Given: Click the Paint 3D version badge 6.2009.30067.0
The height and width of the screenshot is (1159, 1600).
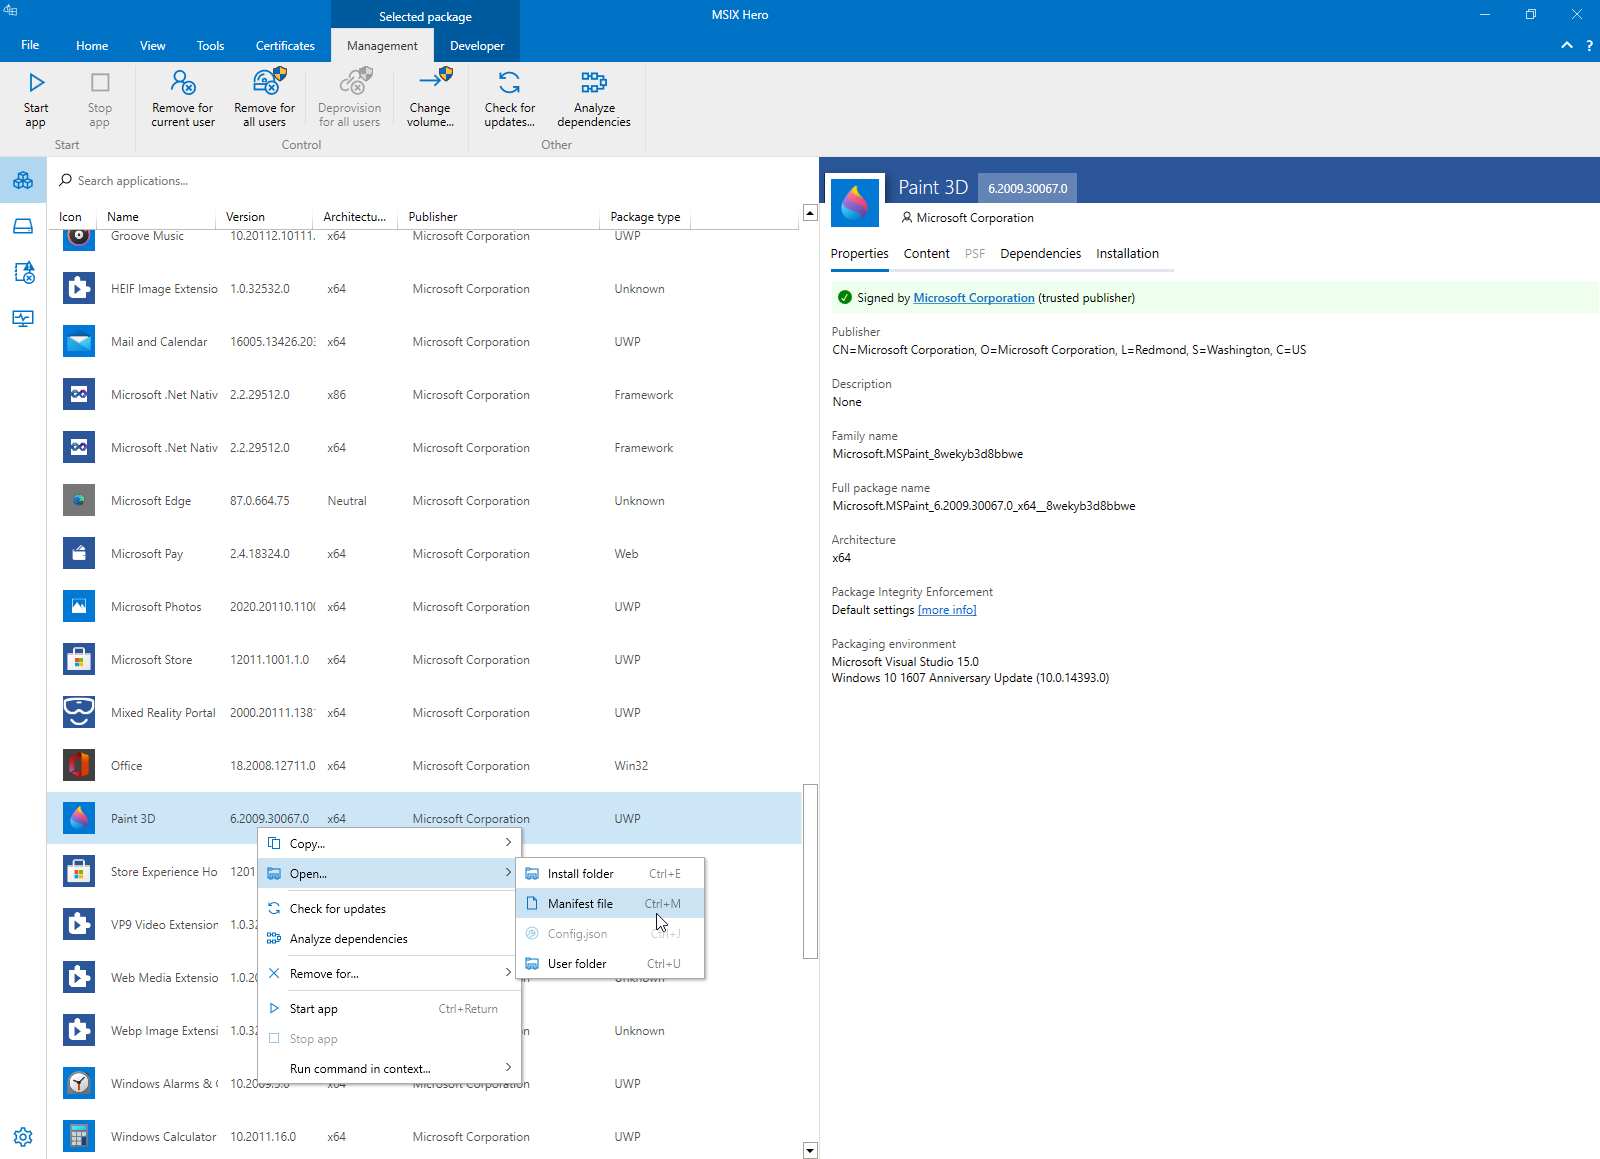Looking at the screenshot, I should pyautogui.click(x=1027, y=188).
